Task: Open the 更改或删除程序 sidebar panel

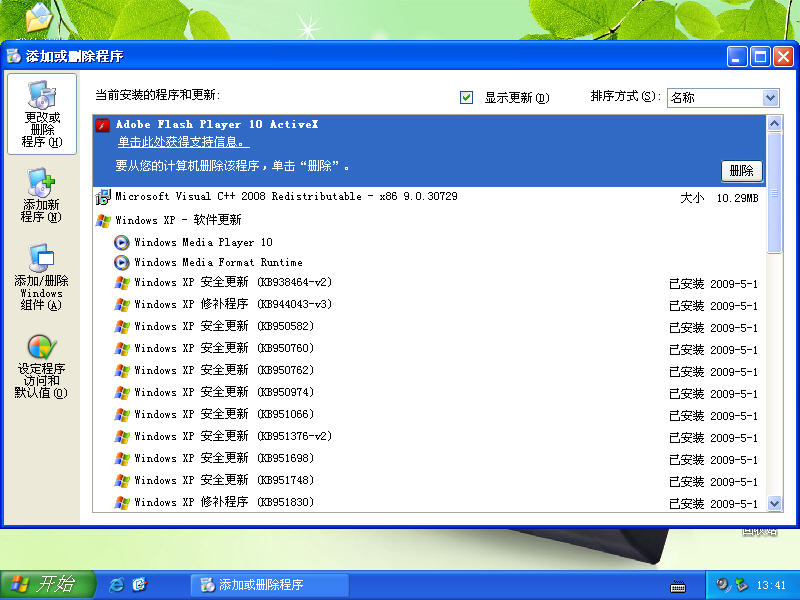Action: [x=42, y=114]
